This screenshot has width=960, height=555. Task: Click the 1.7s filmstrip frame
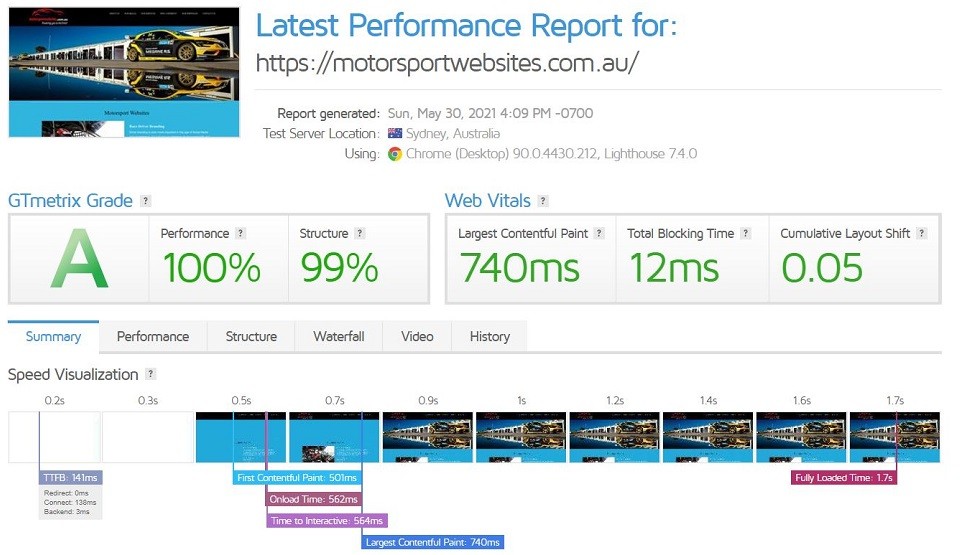(895, 437)
